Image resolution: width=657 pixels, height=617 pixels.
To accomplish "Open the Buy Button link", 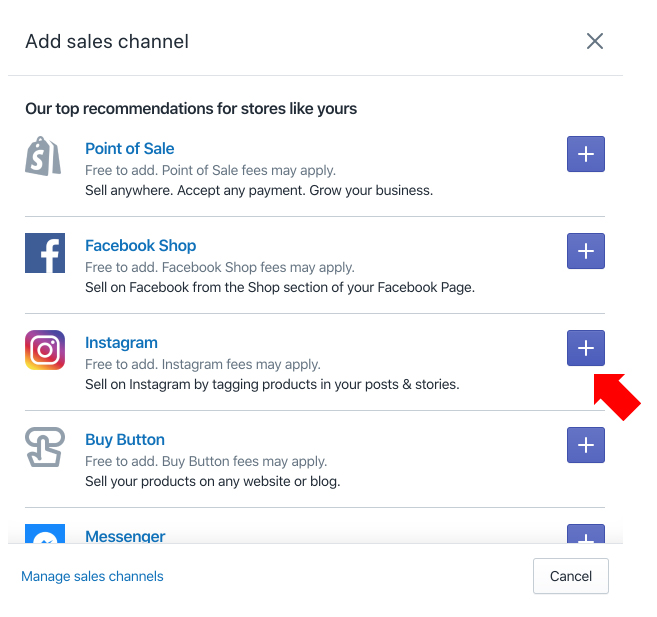I will (125, 439).
